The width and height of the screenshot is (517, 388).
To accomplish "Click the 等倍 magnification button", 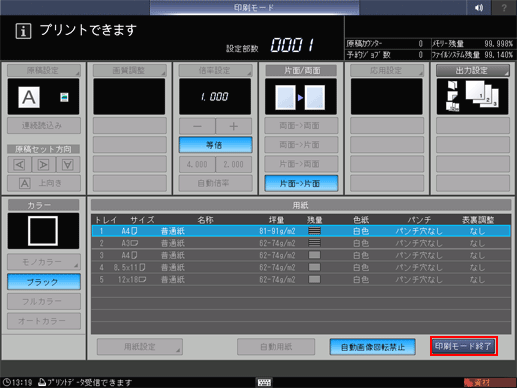I will click(x=215, y=145).
